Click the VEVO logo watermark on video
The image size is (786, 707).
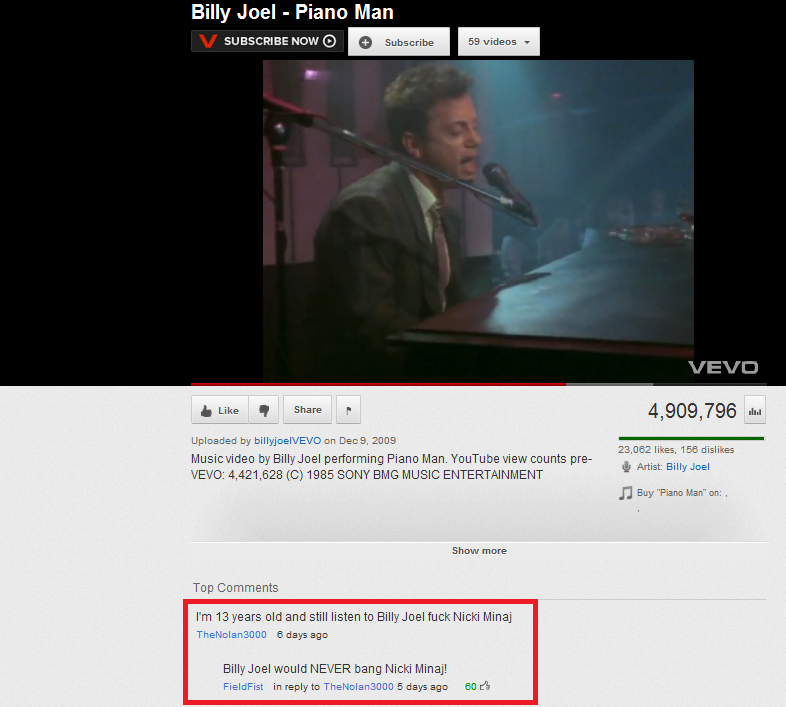click(723, 368)
